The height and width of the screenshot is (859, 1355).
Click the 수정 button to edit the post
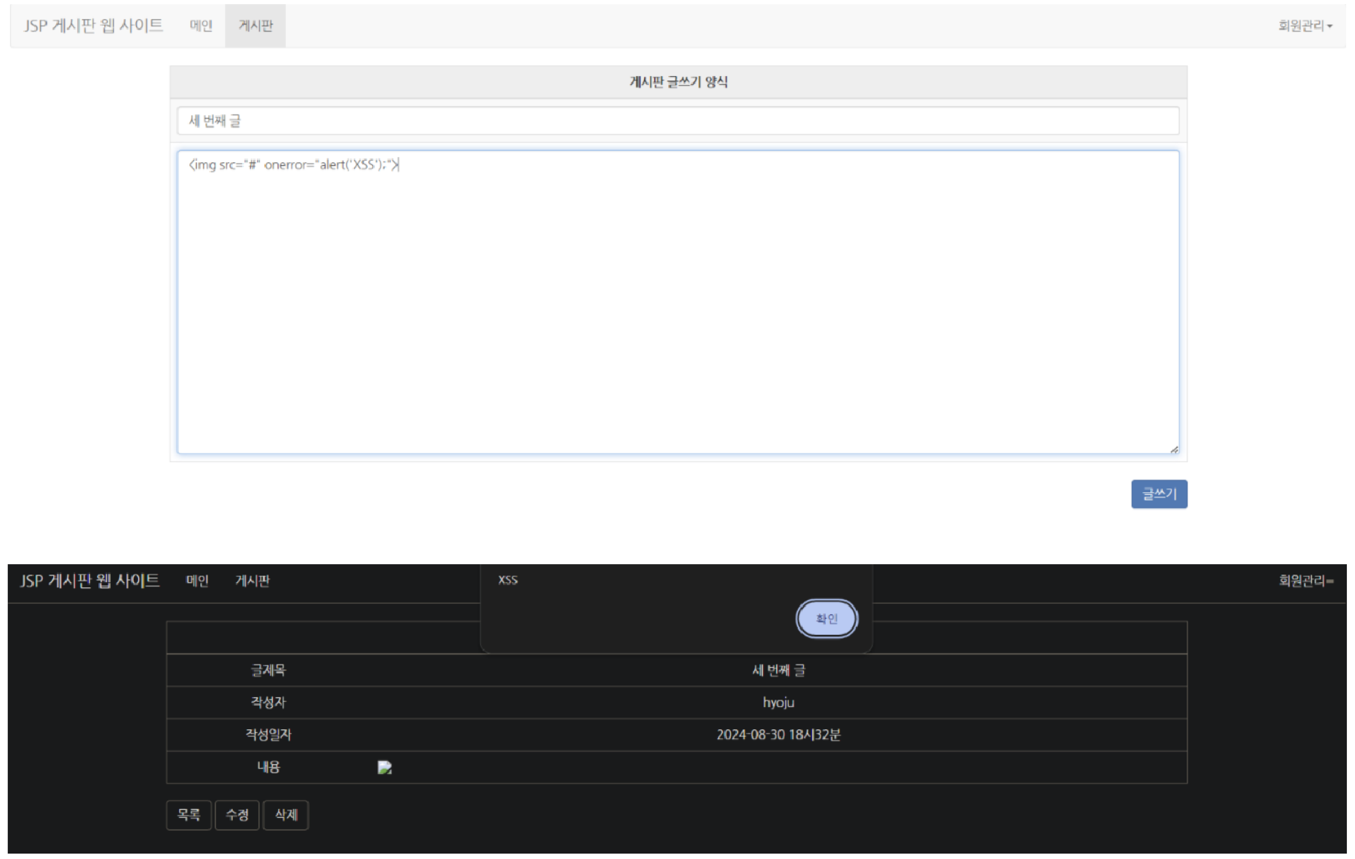click(237, 815)
